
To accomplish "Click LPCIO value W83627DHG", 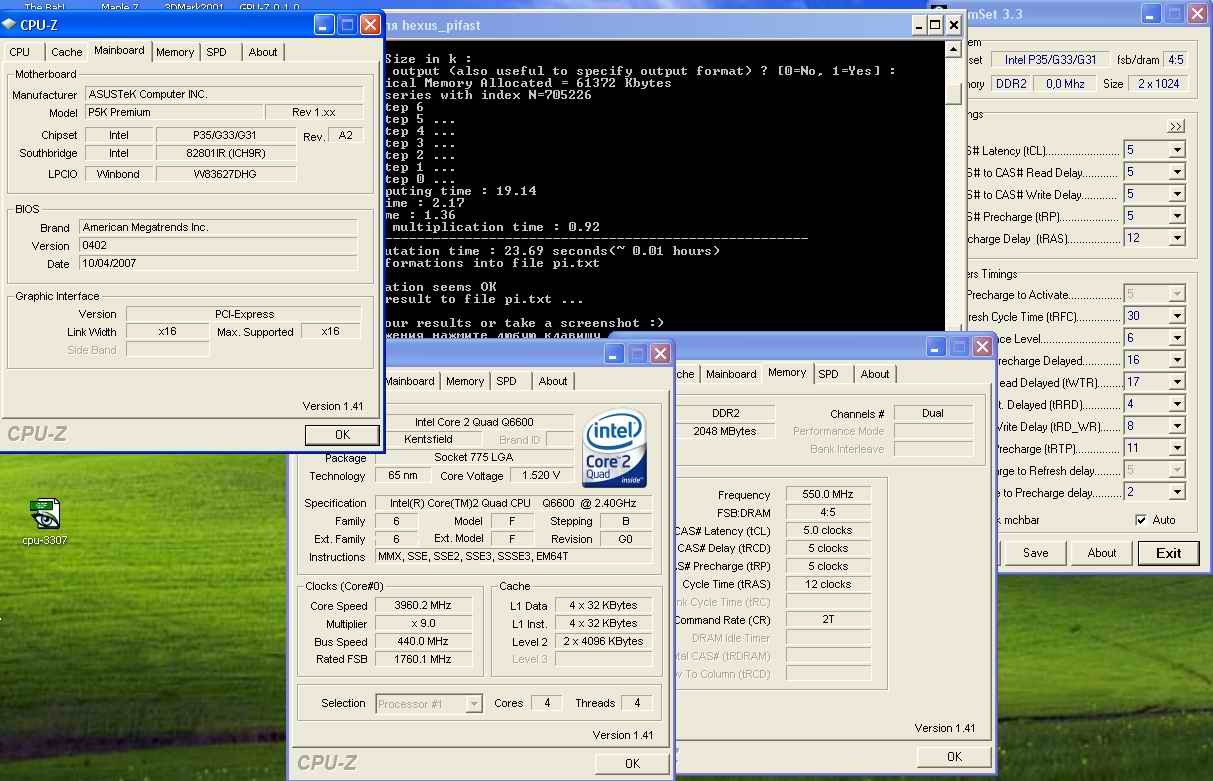I will pos(227,174).
